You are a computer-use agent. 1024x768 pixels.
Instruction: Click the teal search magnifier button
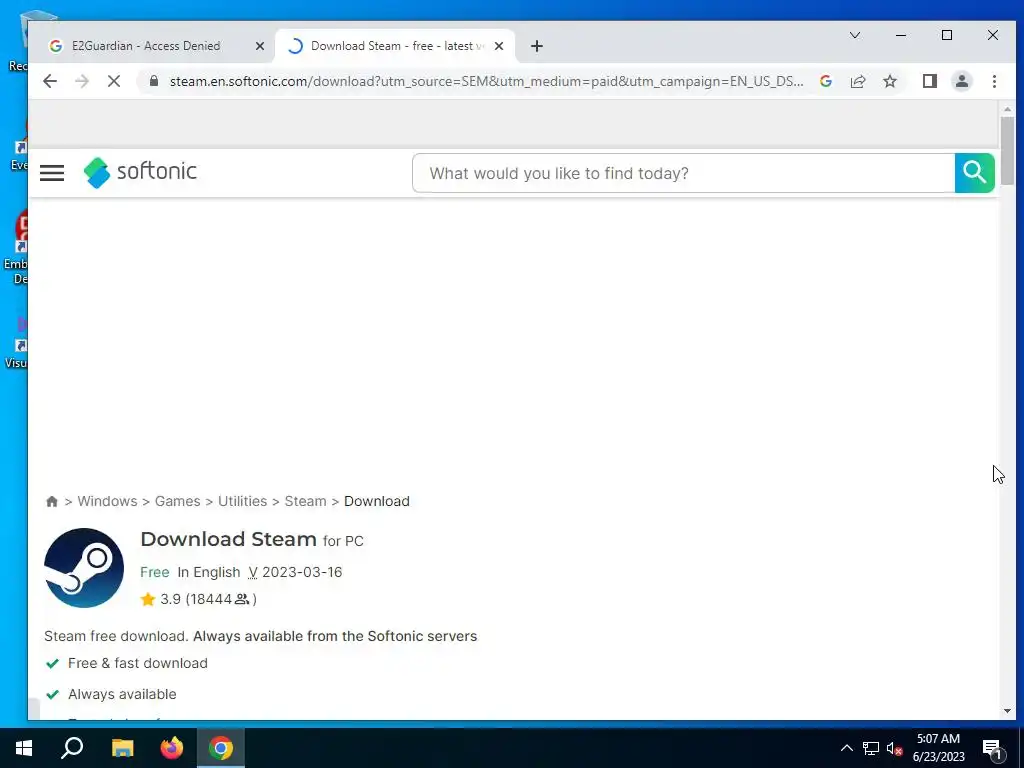[x=974, y=173]
